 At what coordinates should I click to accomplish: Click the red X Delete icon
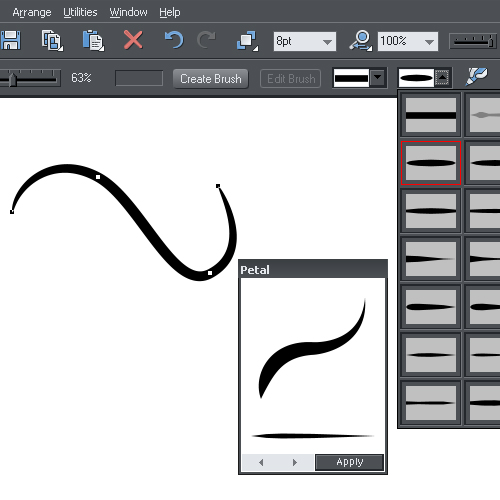[x=133, y=40]
